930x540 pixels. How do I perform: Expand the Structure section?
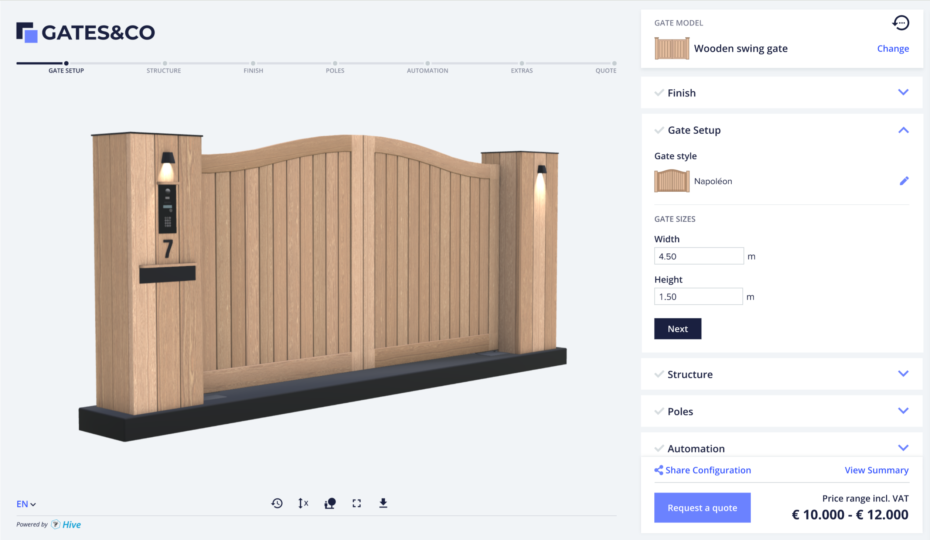[x=903, y=374]
